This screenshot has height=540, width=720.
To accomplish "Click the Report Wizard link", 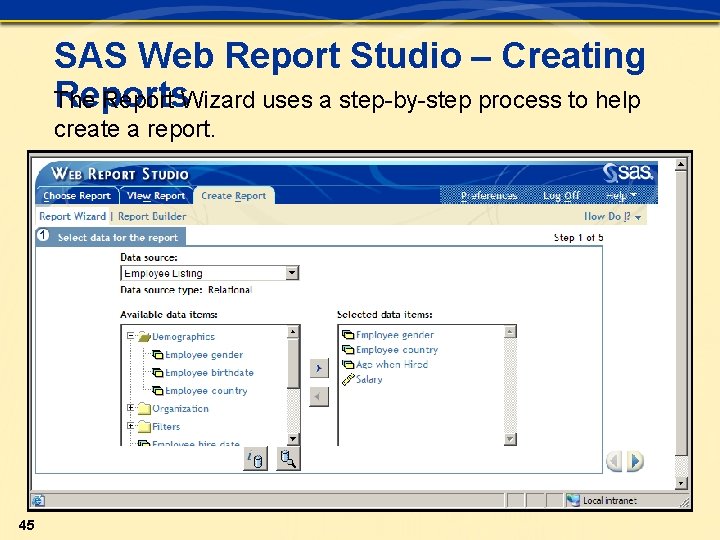I will point(72,216).
